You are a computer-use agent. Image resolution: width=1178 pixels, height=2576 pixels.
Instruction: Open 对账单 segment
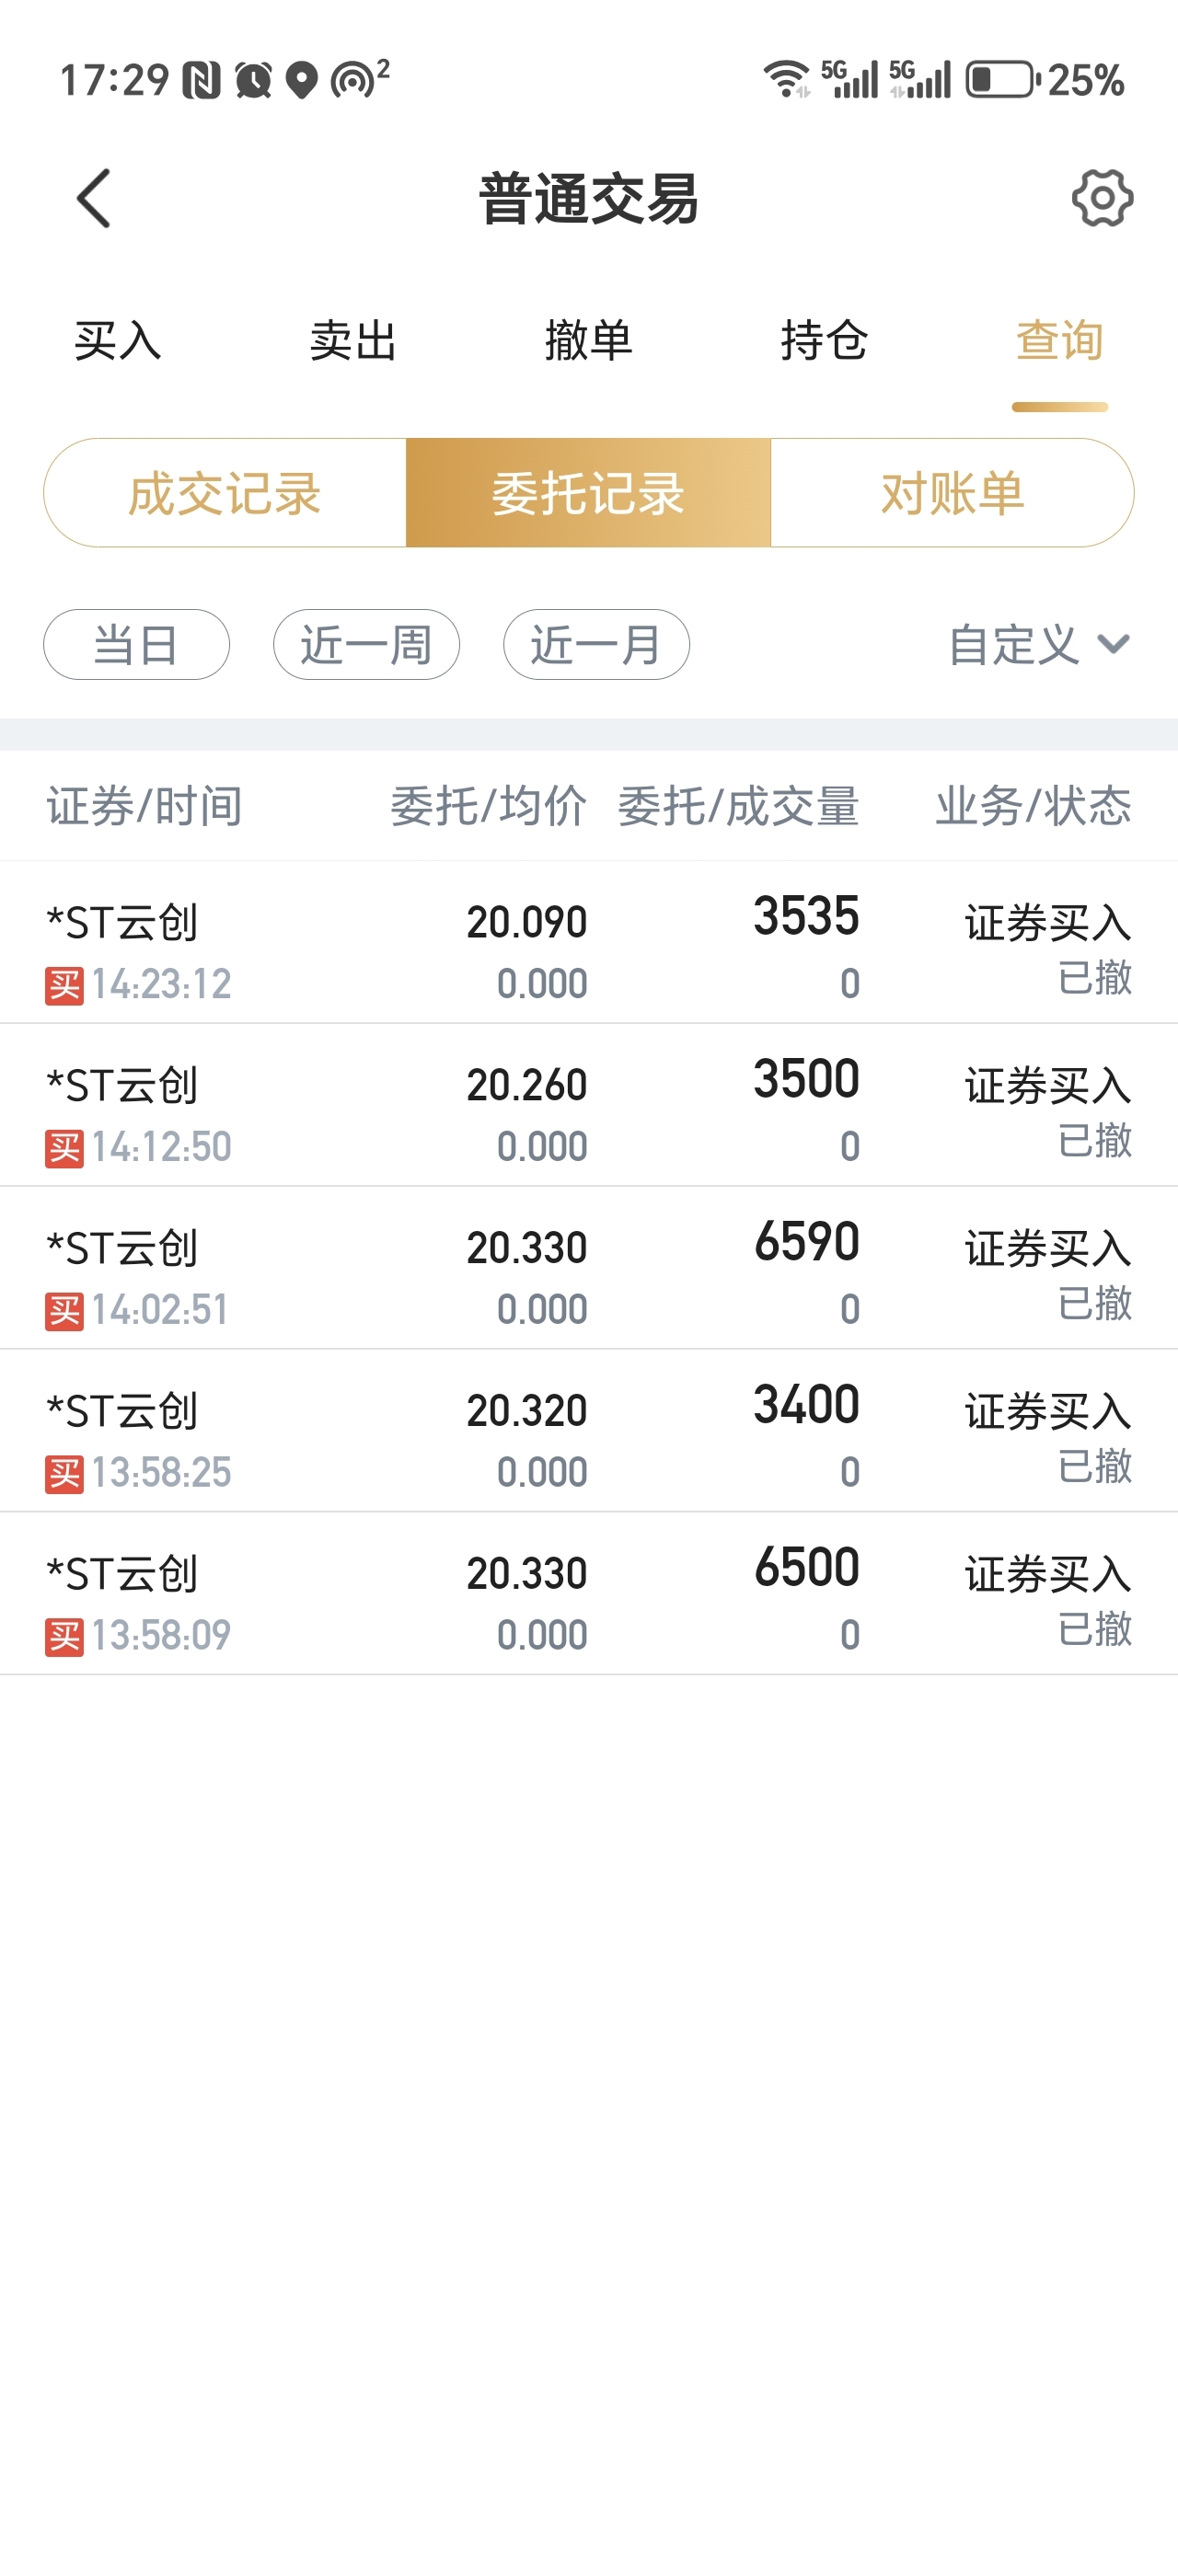pos(952,493)
